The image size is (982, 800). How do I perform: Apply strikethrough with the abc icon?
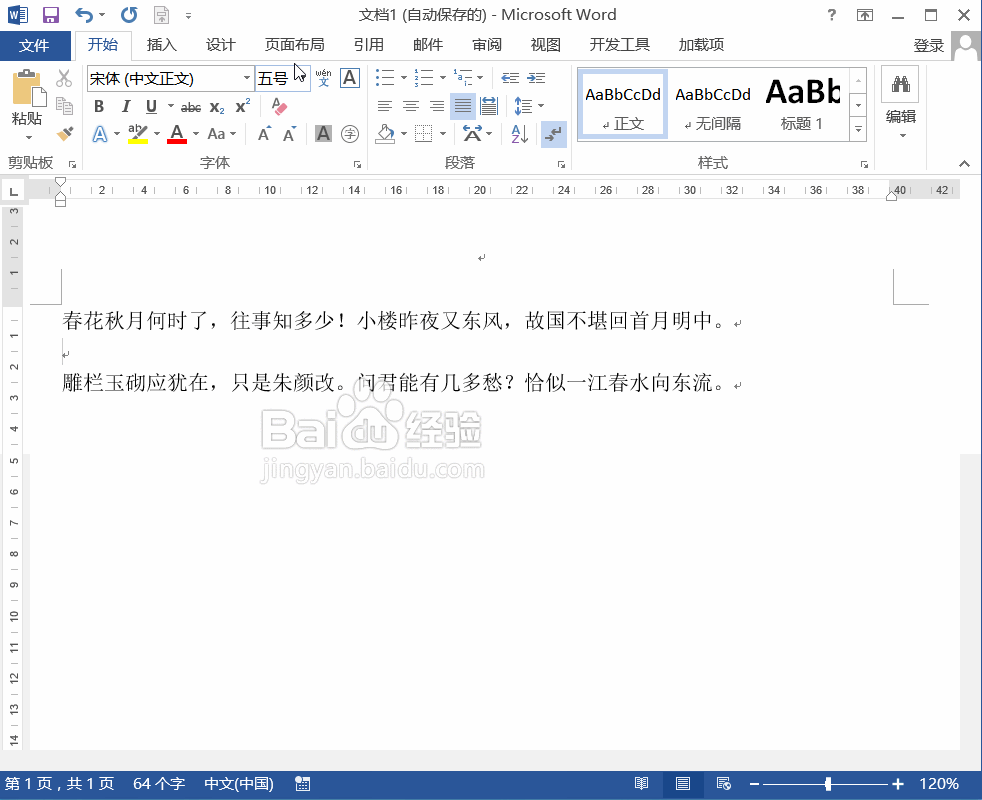[x=193, y=106]
